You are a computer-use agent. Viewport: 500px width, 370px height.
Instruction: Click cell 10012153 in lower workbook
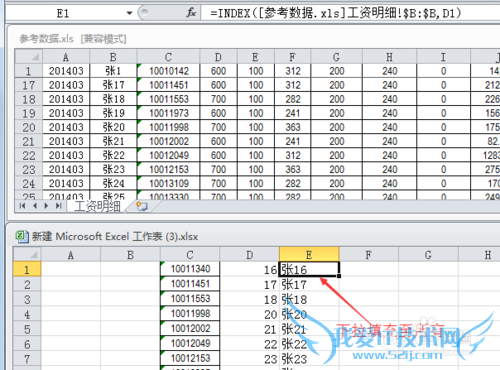pos(190,358)
